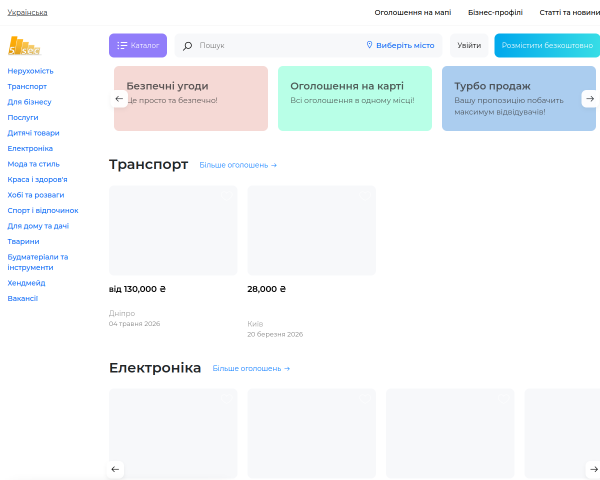Click the від 130,000 ₴ price text
The image size is (600, 480).
(x=137, y=289)
